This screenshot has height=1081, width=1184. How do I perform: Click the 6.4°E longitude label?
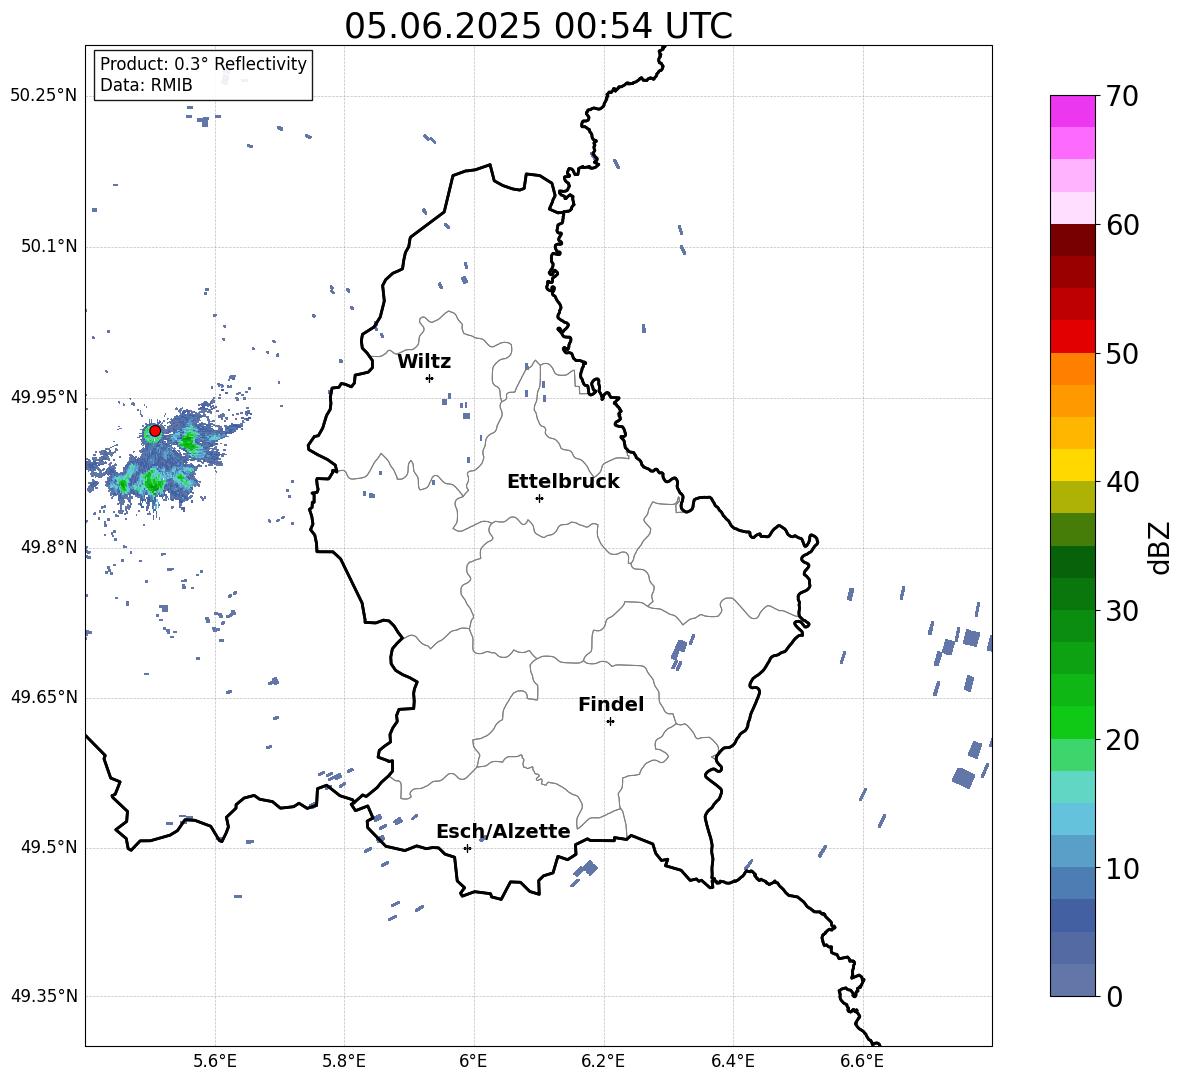(732, 1061)
